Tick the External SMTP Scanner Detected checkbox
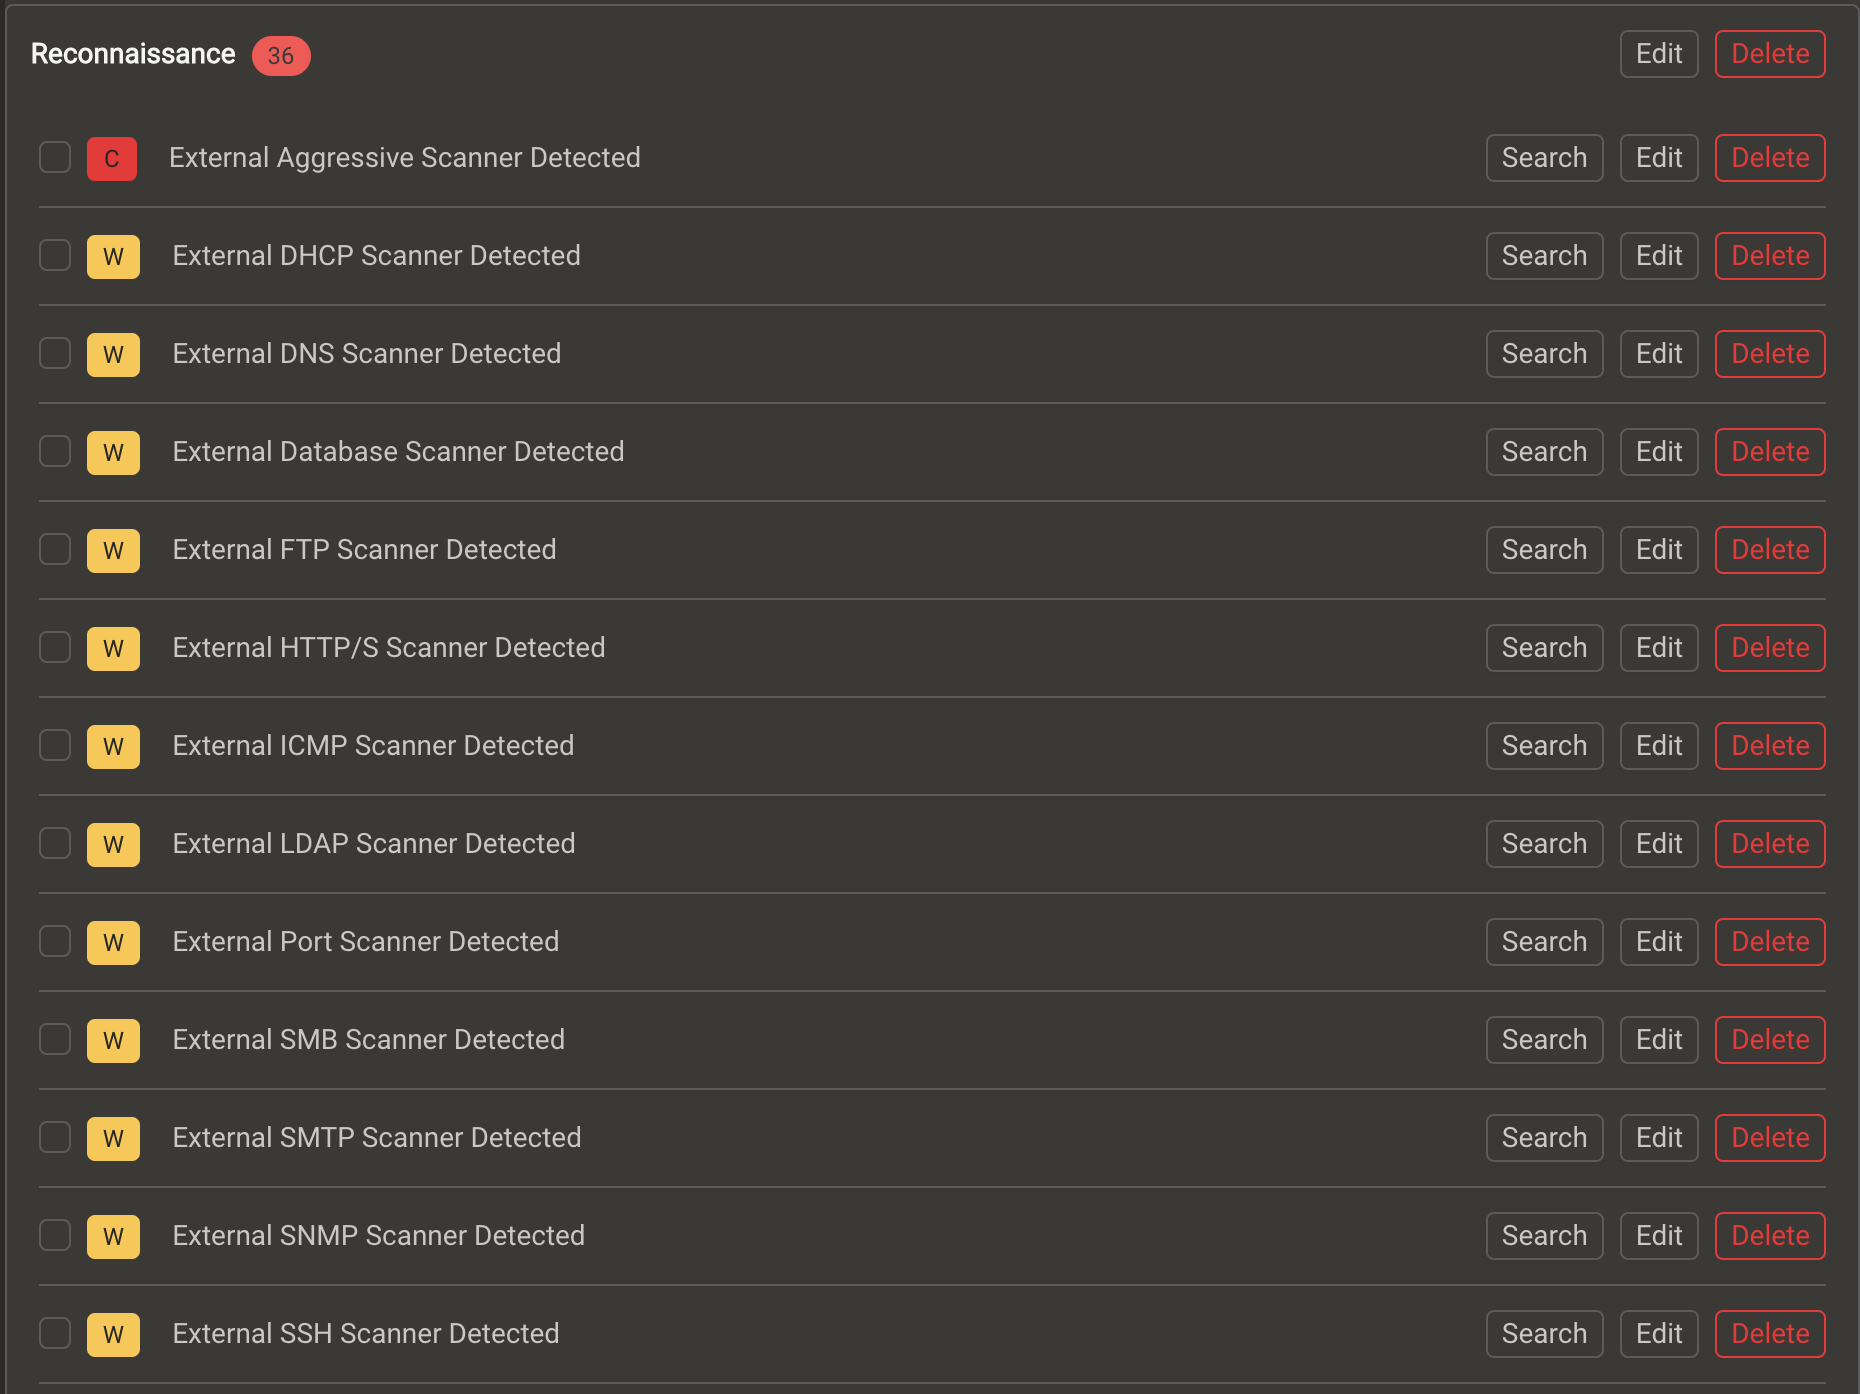Screen dimensions: 1860x1394 [x=55, y=1137]
